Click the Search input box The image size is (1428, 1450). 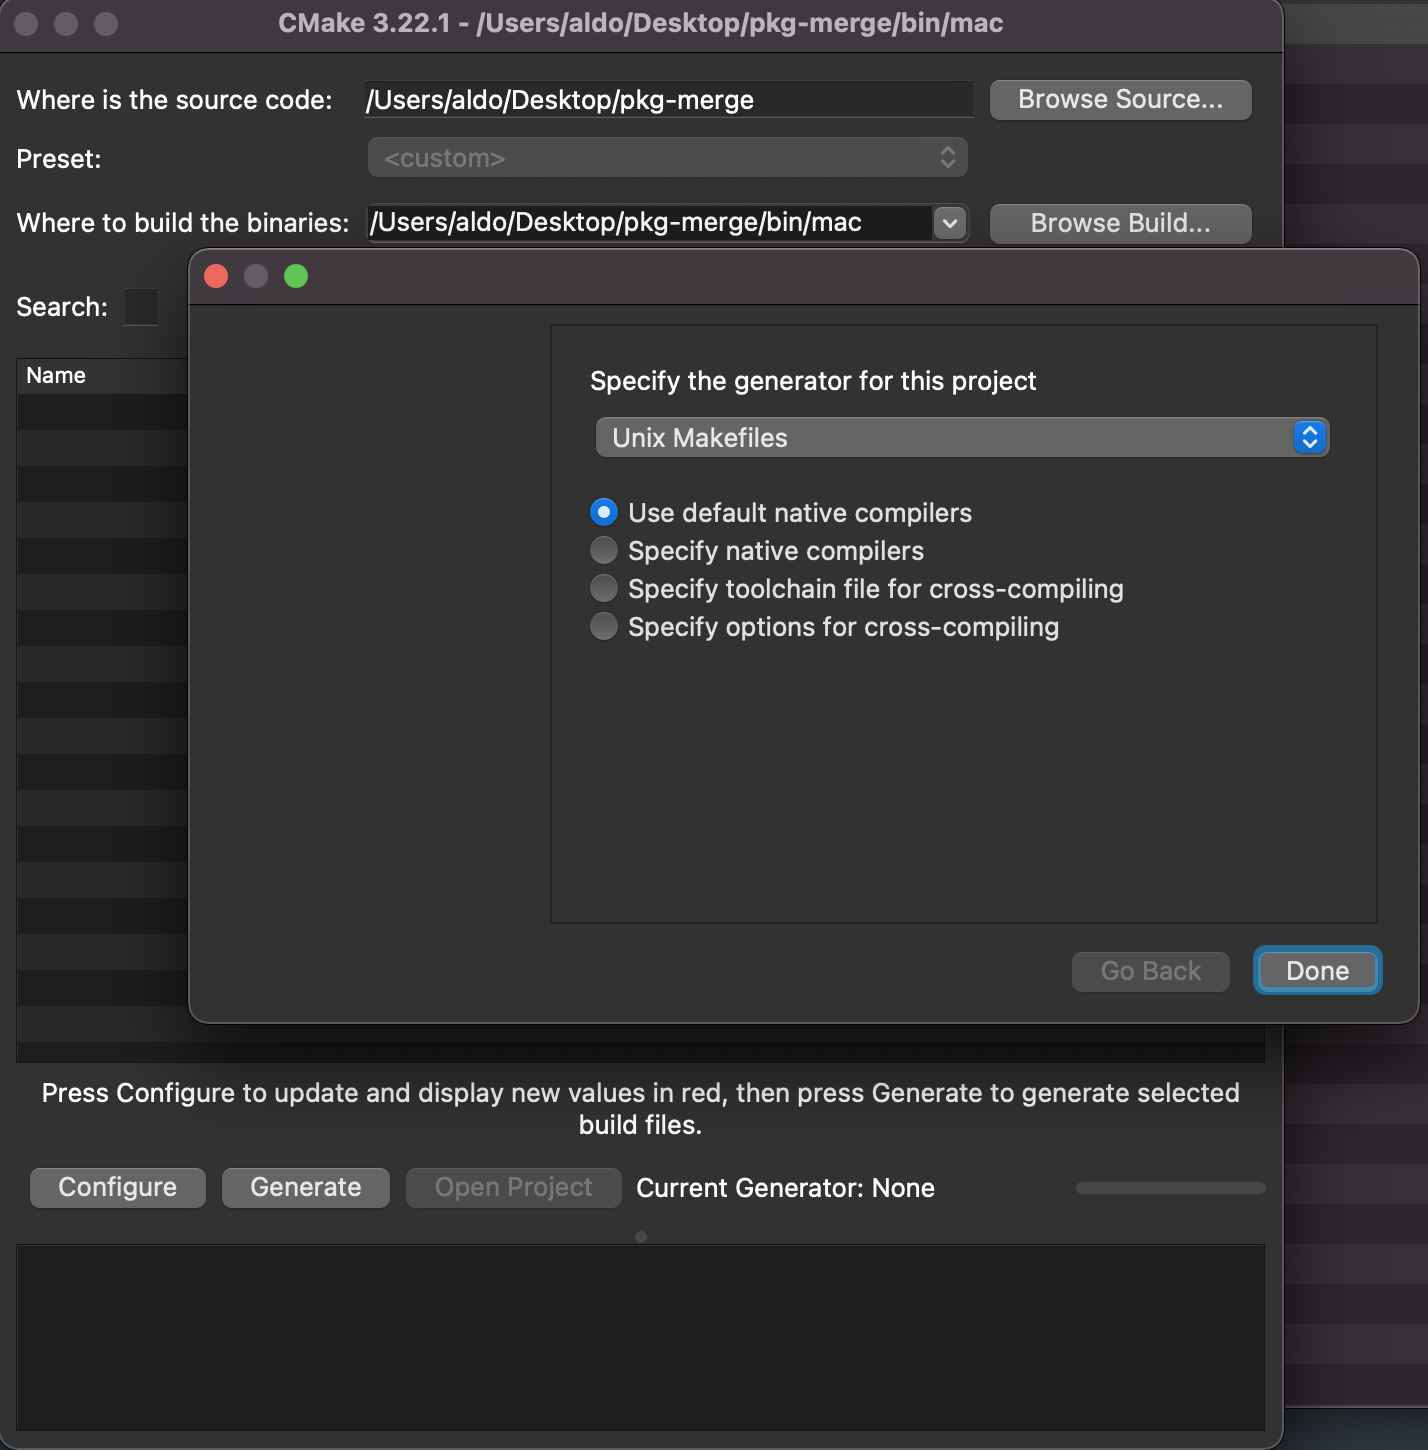click(x=141, y=307)
